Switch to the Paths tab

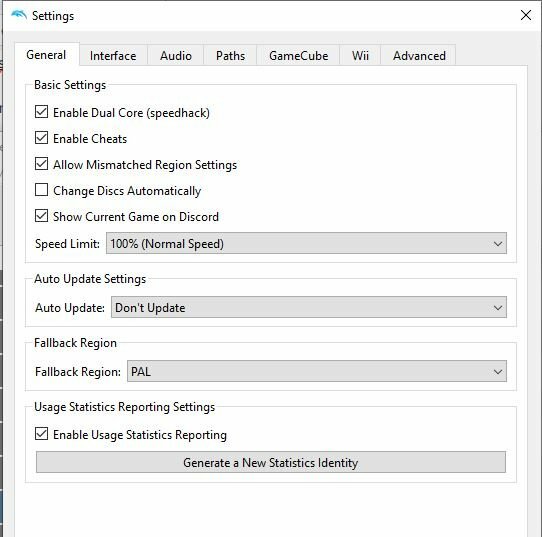[230, 56]
